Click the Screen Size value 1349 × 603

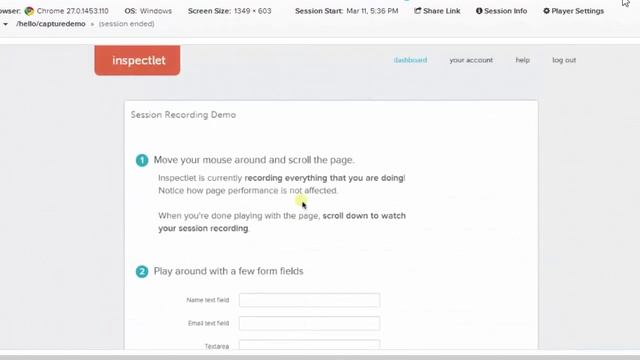[252, 11]
